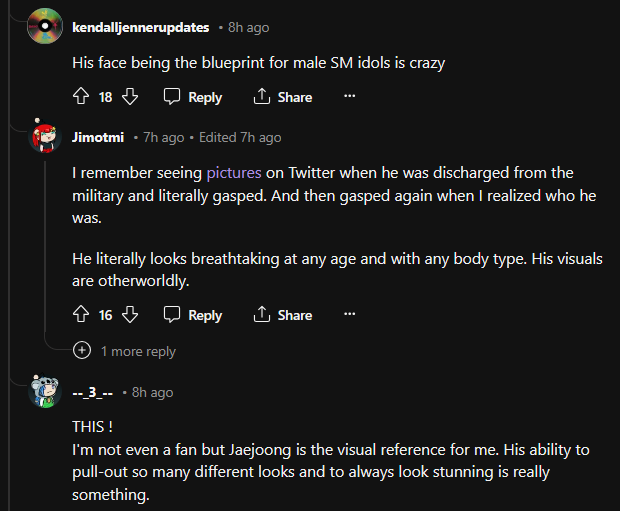
Task: Click the 8h ago timestamp on --_3_--'s comment
Action: click(x=153, y=392)
